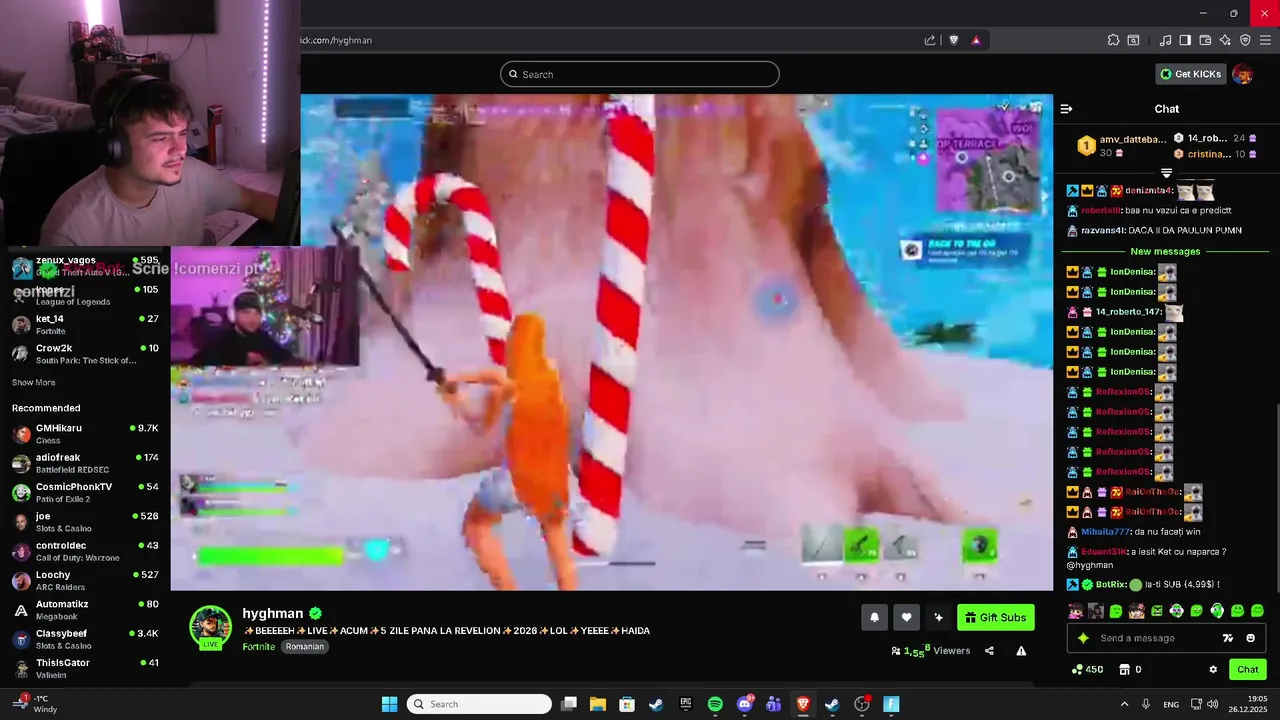The height and width of the screenshot is (720, 1280).
Task: Open the user profile avatar menu
Action: pyautogui.click(x=1242, y=74)
